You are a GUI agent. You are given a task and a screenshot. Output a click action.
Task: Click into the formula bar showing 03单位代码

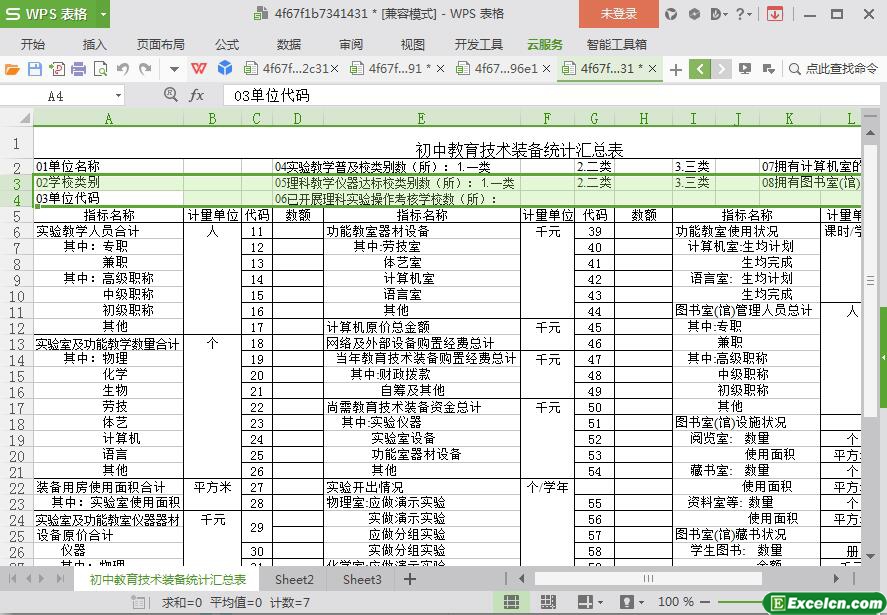(552, 95)
